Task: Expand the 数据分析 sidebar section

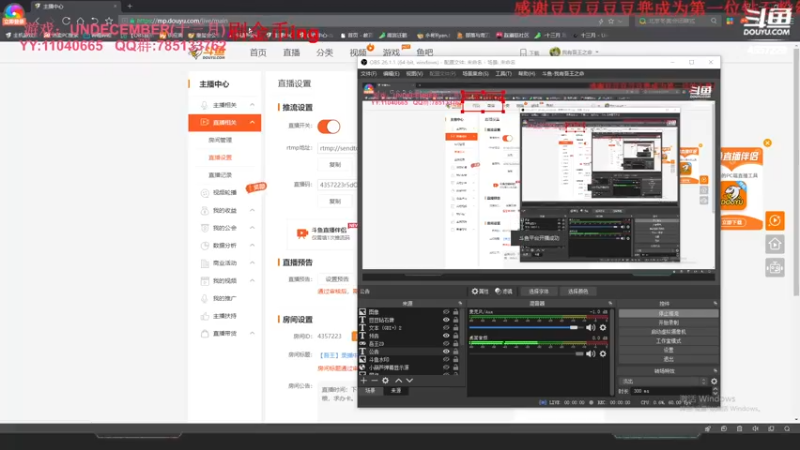Action: pos(252,245)
